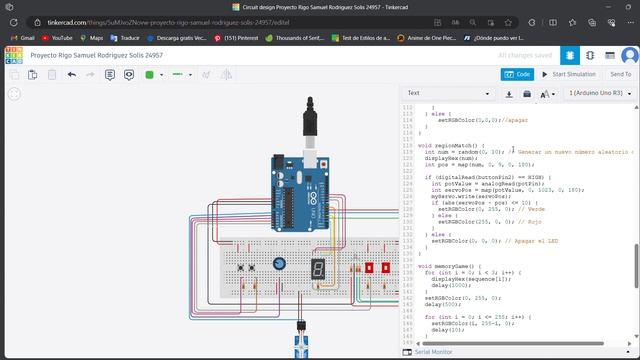Screen dimensions: 640x360
Task: Click Start Simulation button
Action: click(569, 74)
